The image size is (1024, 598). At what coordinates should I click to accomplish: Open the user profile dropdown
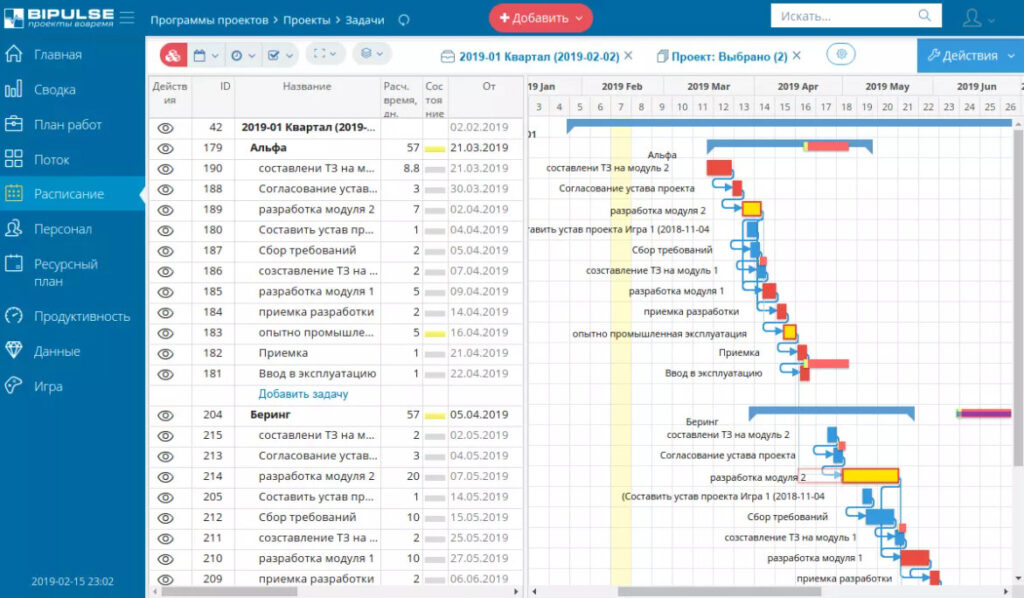tap(977, 18)
